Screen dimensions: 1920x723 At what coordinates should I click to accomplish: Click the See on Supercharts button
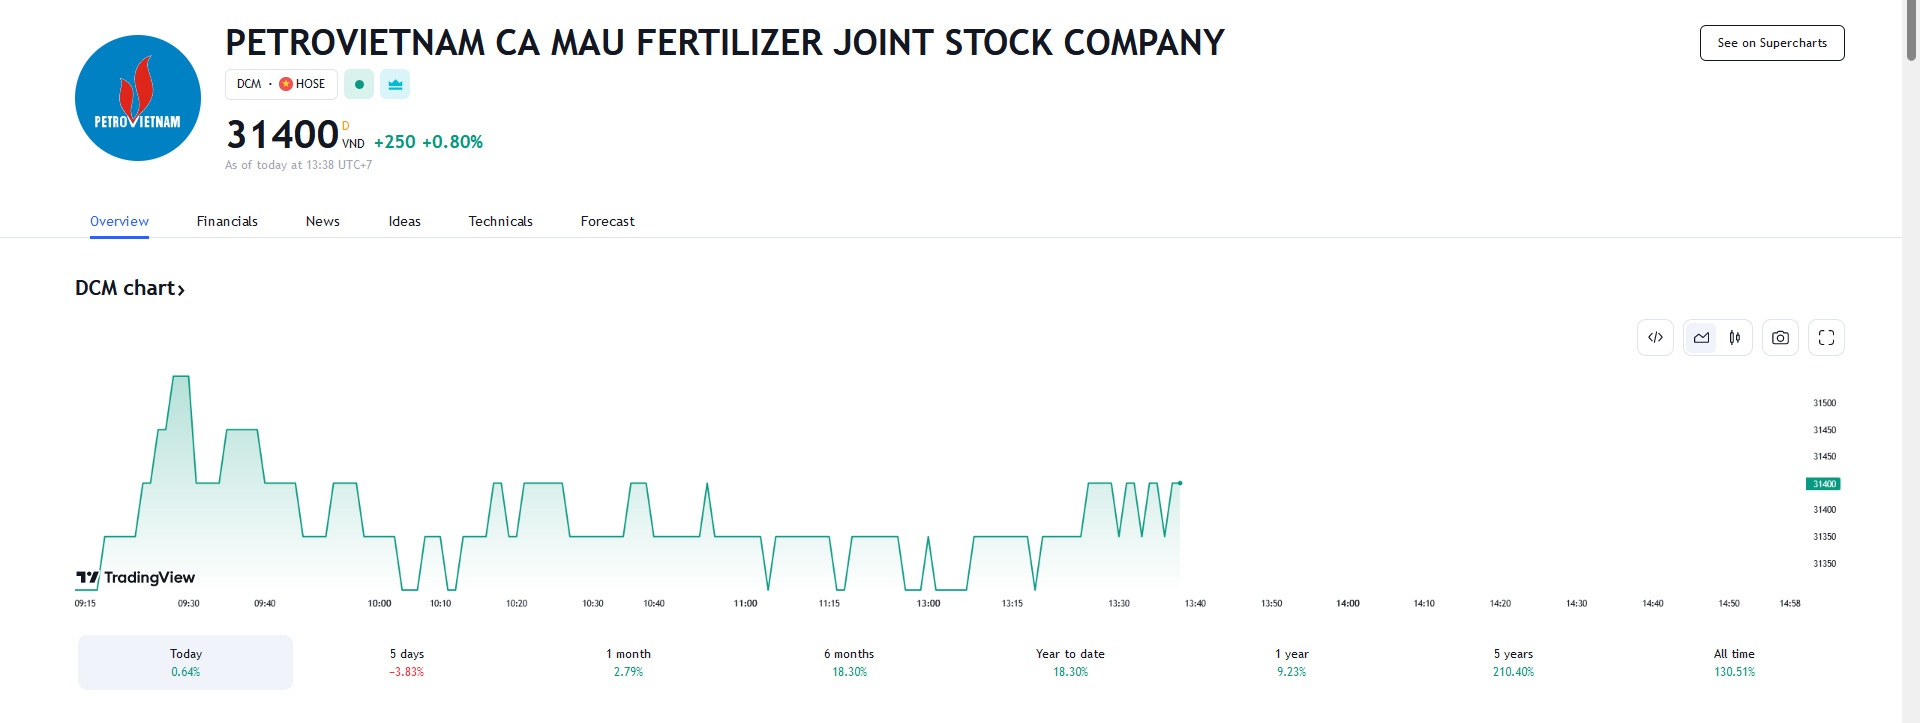(x=1771, y=43)
